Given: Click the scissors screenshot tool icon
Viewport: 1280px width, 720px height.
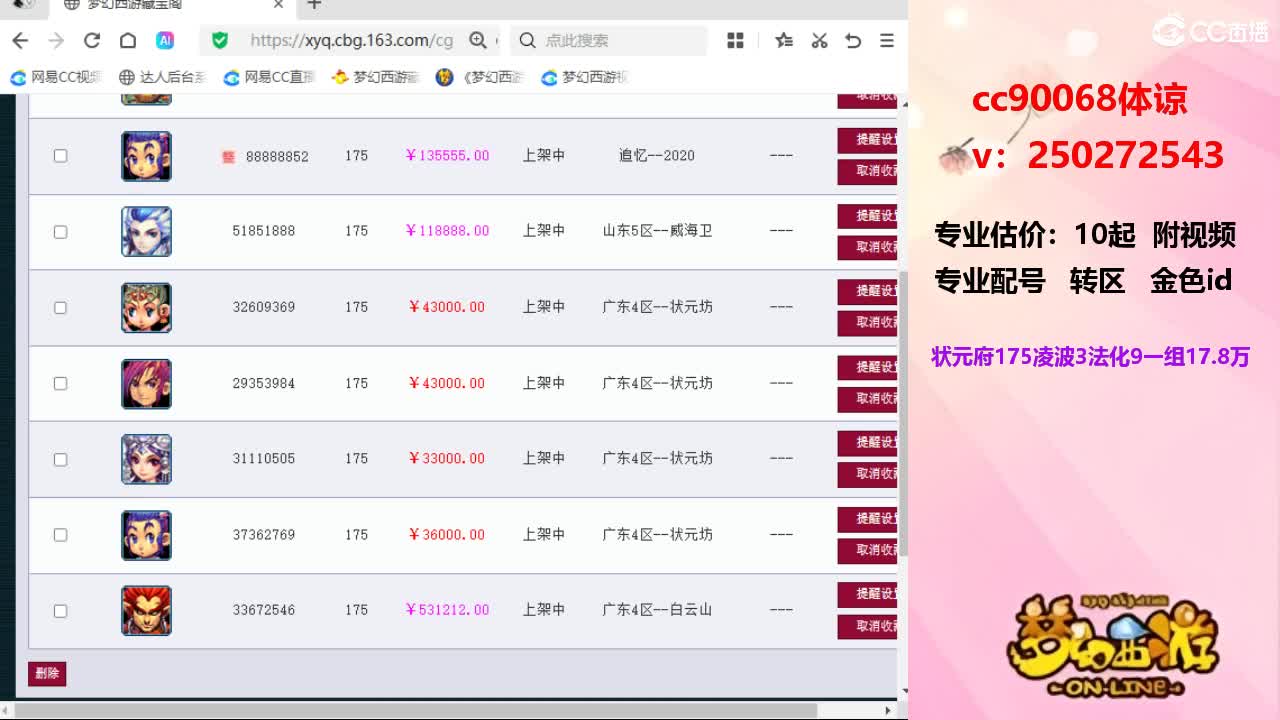Looking at the screenshot, I should tap(819, 40).
